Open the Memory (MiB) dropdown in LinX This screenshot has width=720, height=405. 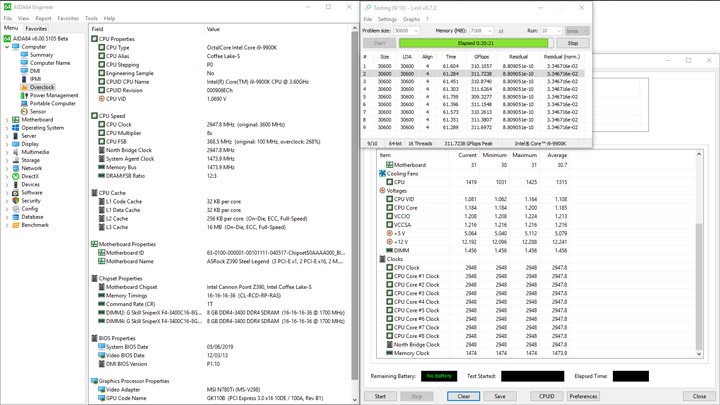click(x=480, y=31)
